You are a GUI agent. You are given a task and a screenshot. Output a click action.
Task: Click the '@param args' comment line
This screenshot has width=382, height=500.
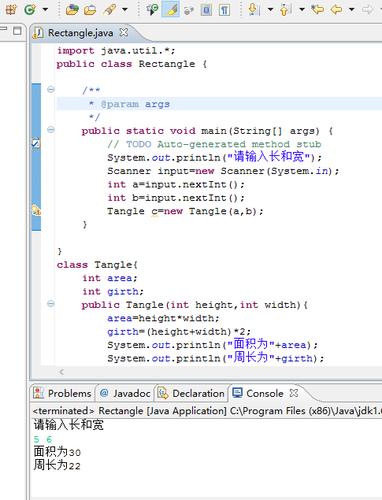pyautogui.click(x=129, y=104)
